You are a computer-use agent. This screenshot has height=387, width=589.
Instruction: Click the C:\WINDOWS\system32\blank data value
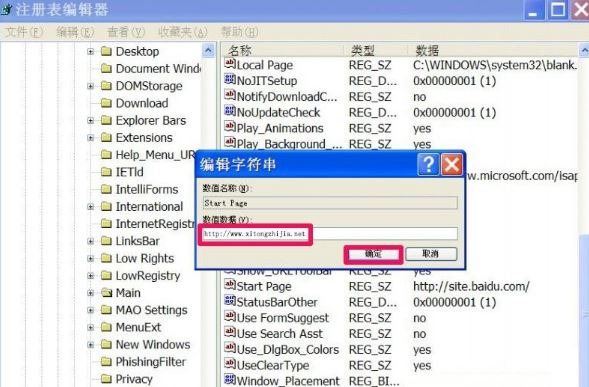pyautogui.click(x=495, y=65)
